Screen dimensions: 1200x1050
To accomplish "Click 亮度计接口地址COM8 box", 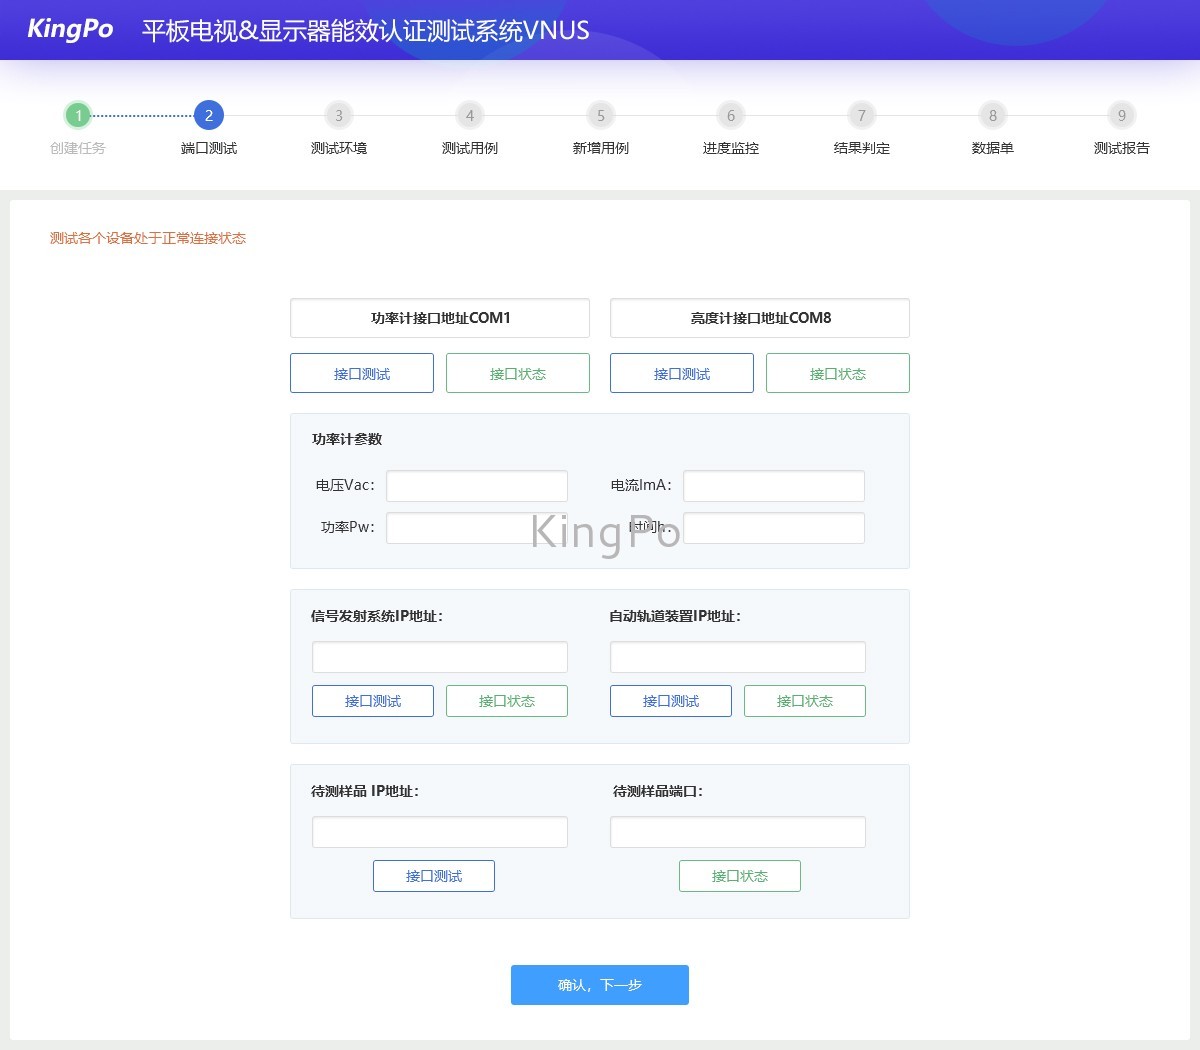I will pyautogui.click(x=760, y=318).
